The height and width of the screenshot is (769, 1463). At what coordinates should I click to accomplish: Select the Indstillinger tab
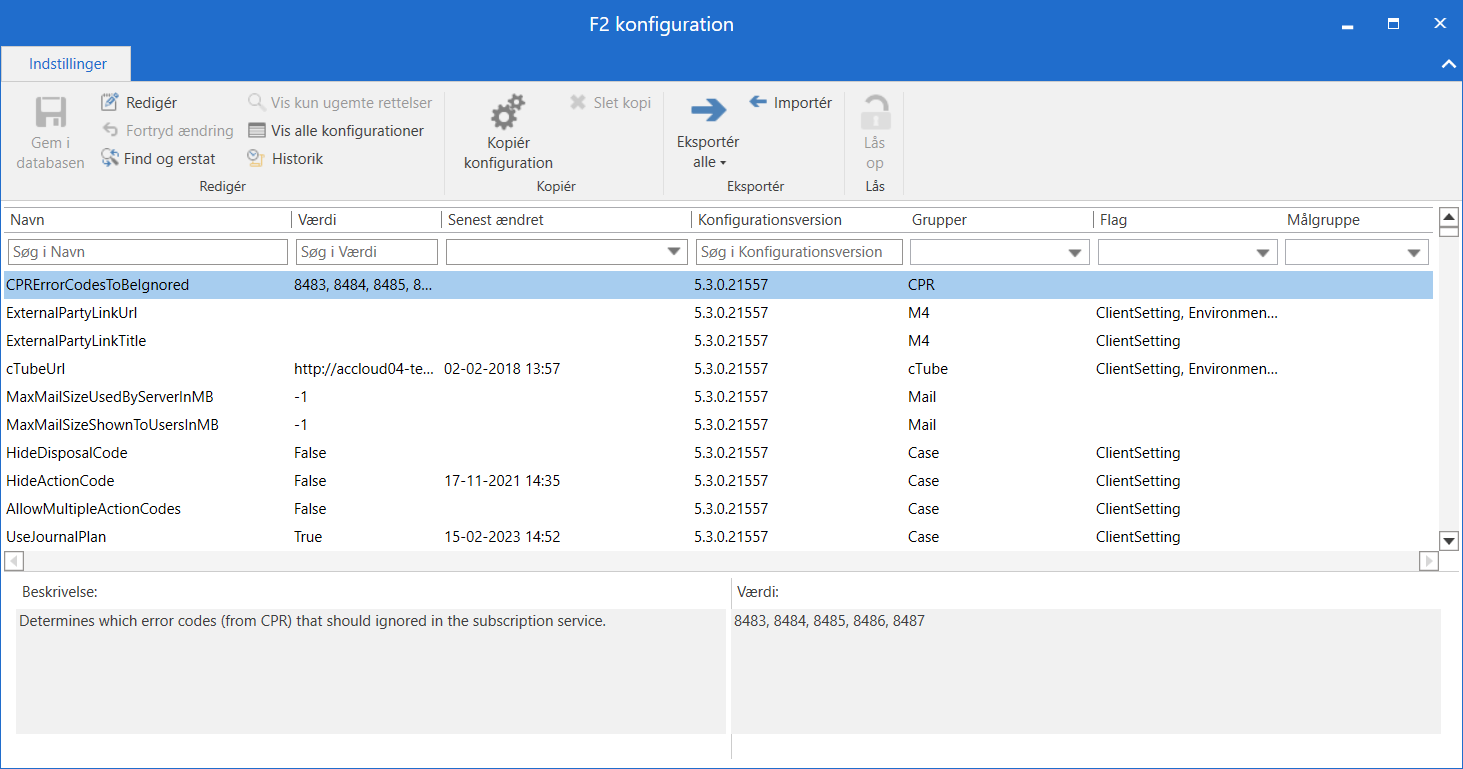point(67,64)
